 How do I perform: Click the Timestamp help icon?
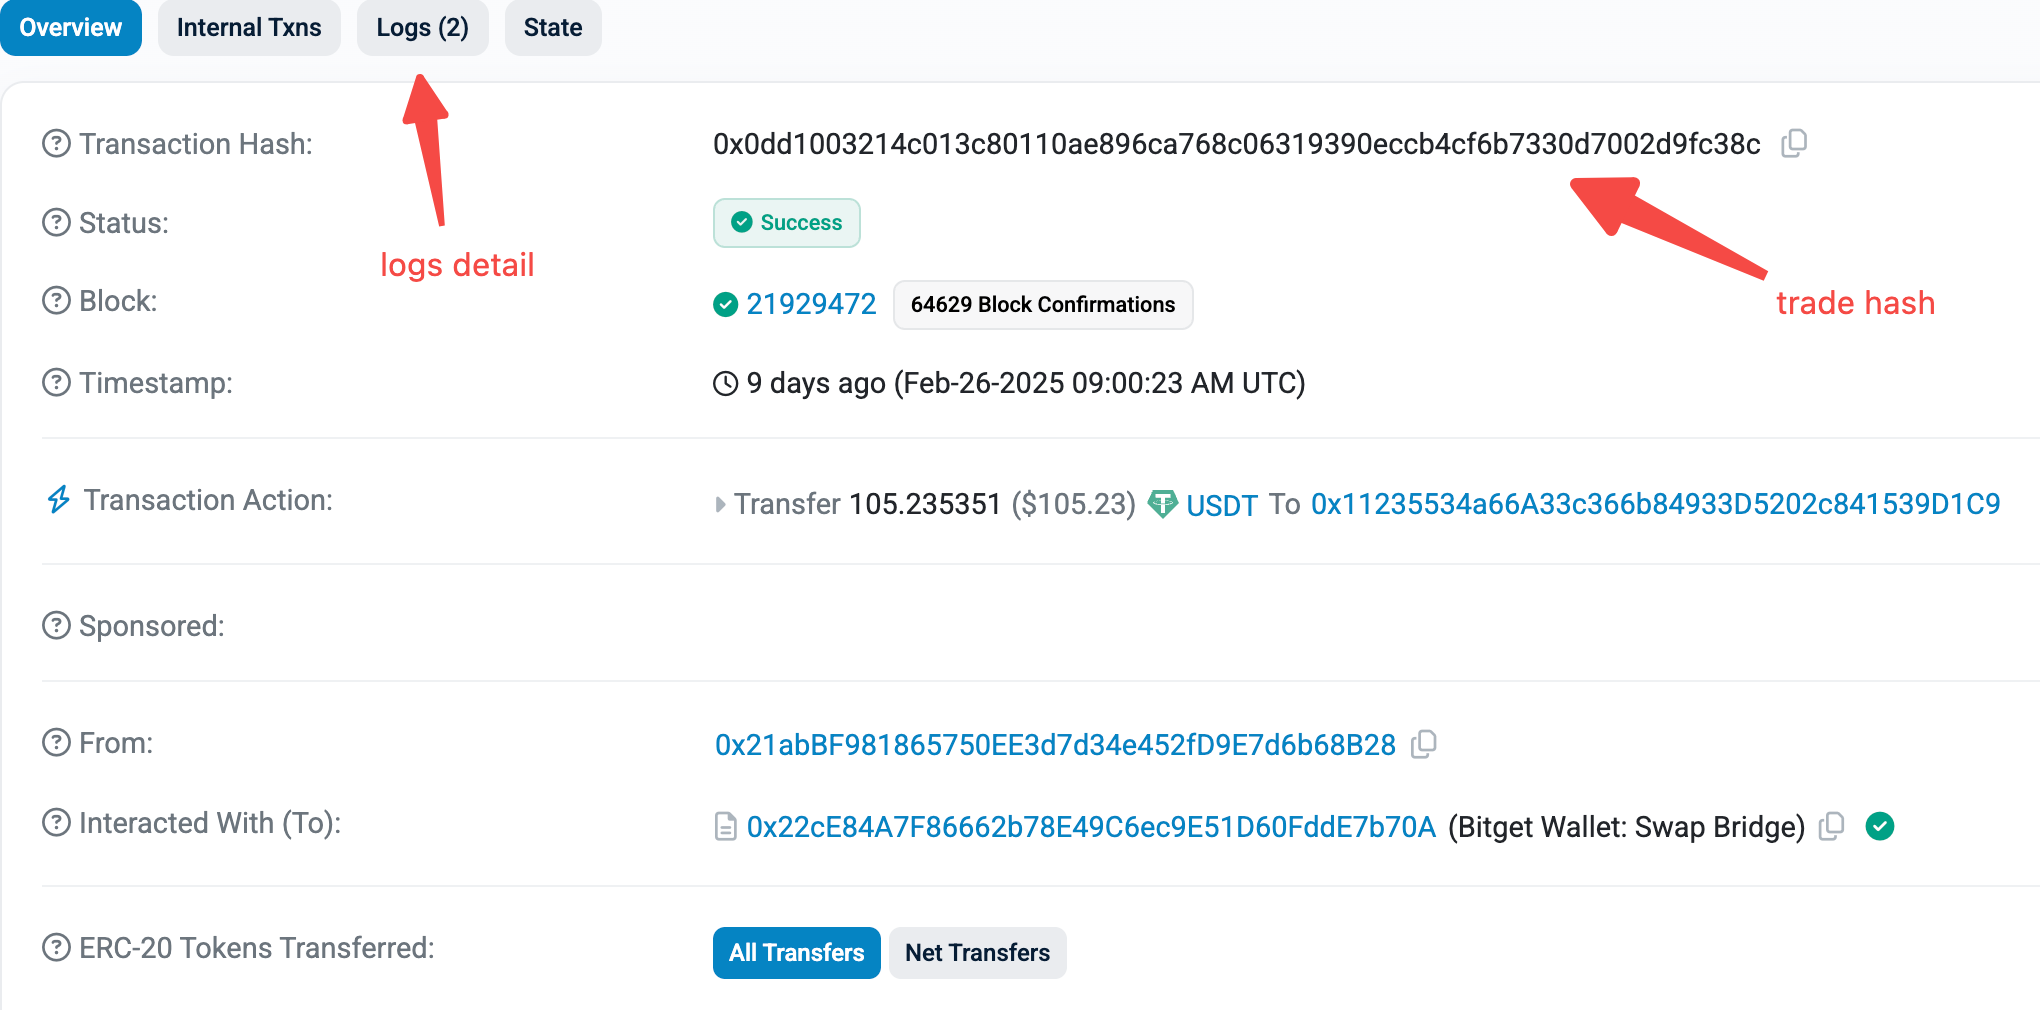coord(56,383)
